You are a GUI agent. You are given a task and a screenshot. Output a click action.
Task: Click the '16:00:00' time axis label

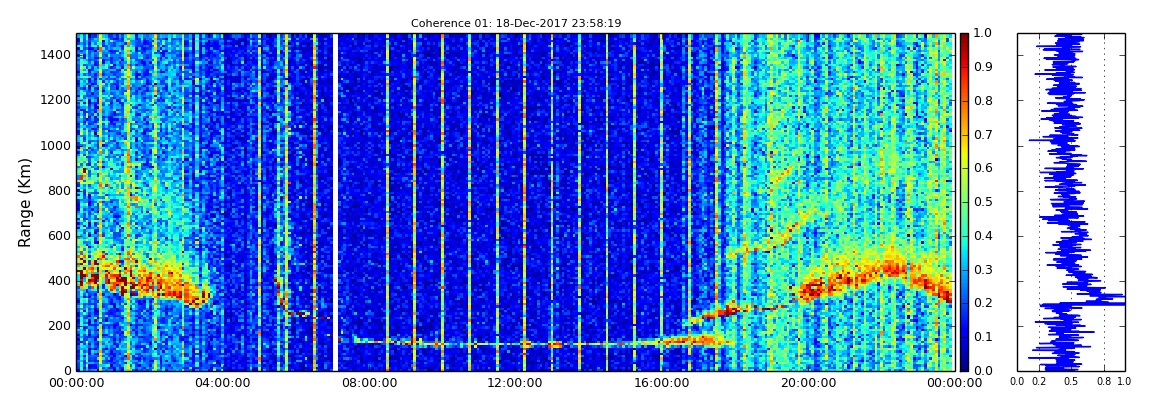pos(661,382)
